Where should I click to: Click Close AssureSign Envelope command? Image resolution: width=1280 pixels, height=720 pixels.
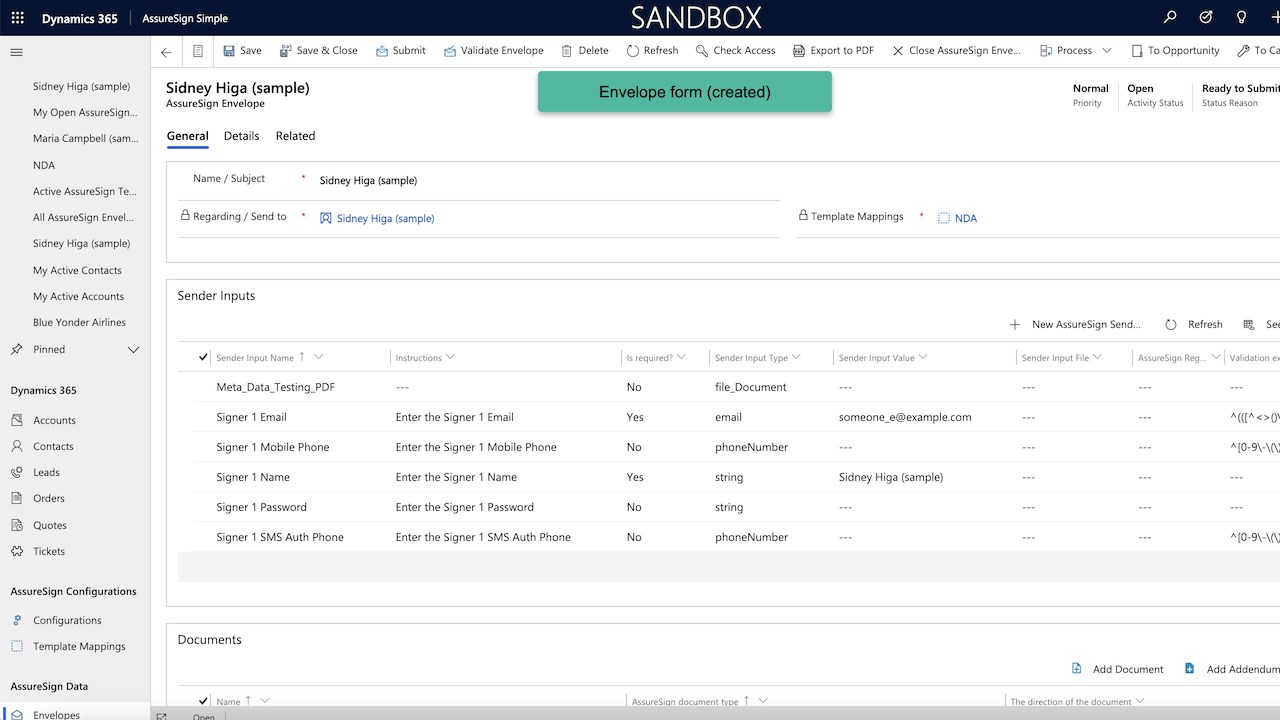tap(957, 51)
